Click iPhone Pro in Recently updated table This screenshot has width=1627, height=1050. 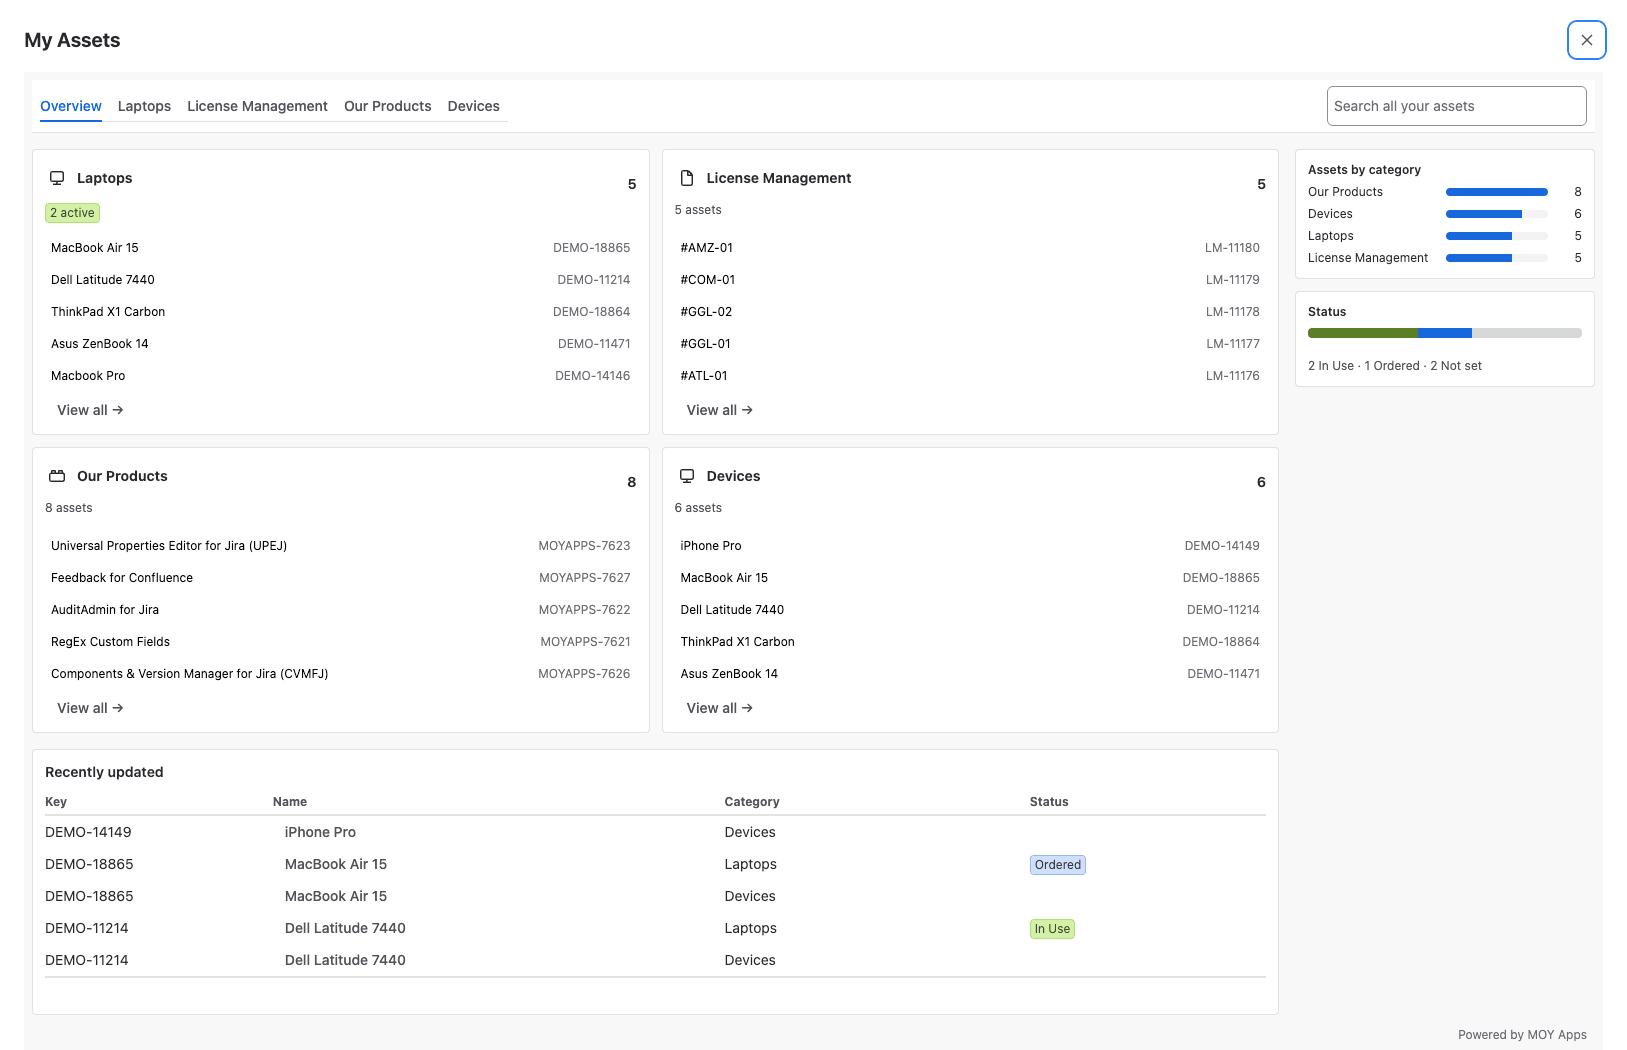[x=320, y=832]
